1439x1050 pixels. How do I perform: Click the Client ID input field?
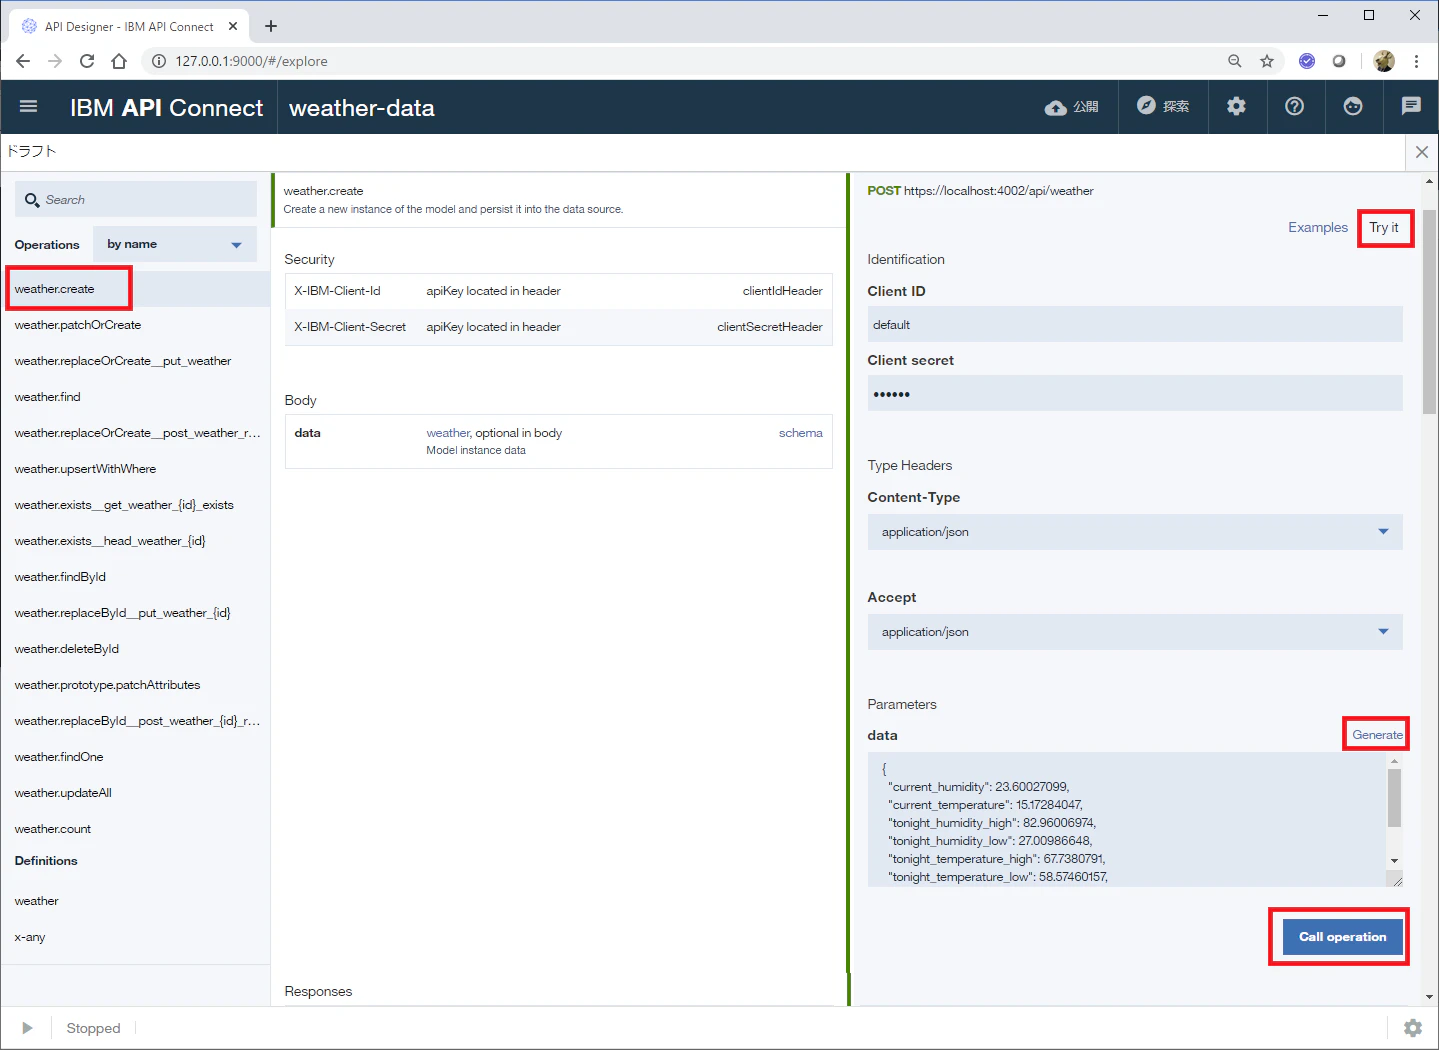[1135, 325]
